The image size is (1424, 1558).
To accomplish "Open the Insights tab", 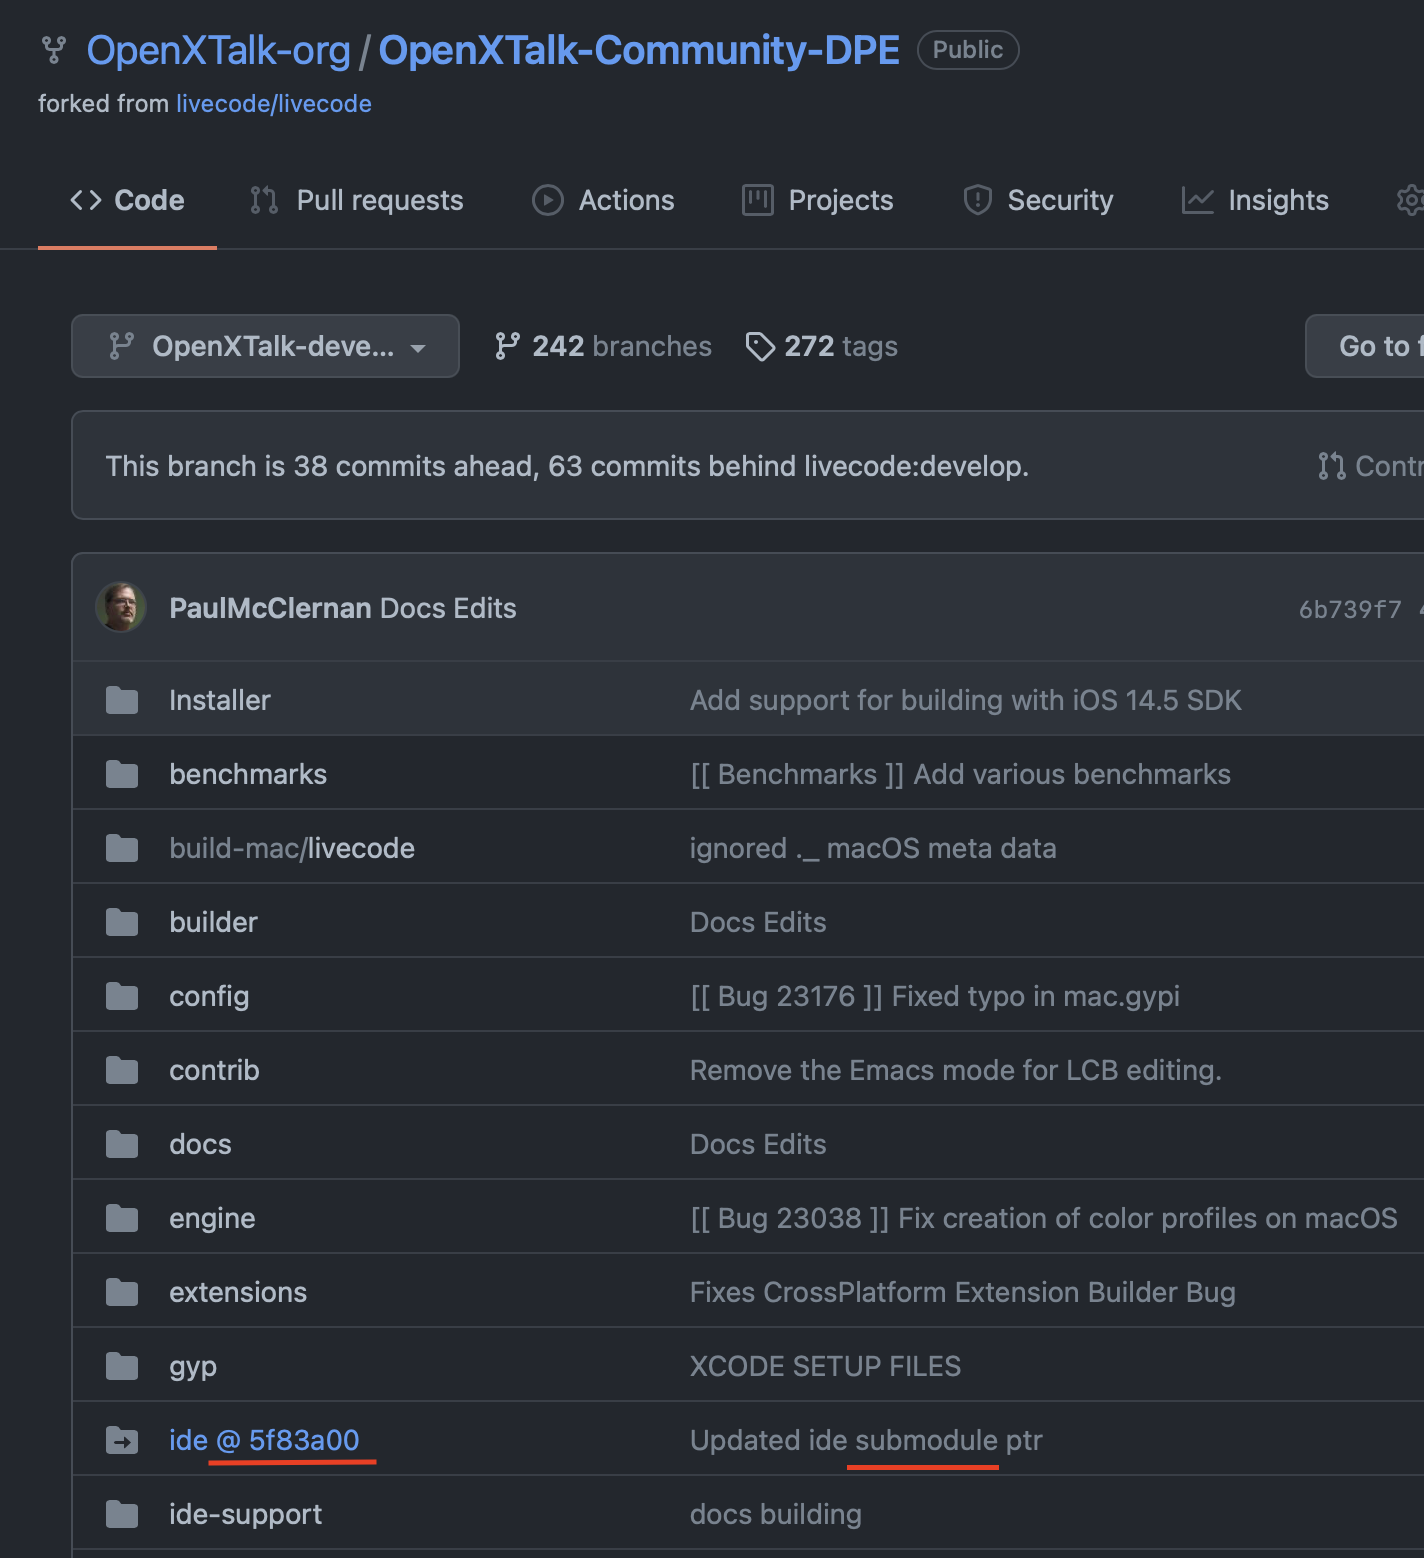I will click(1255, 200).
